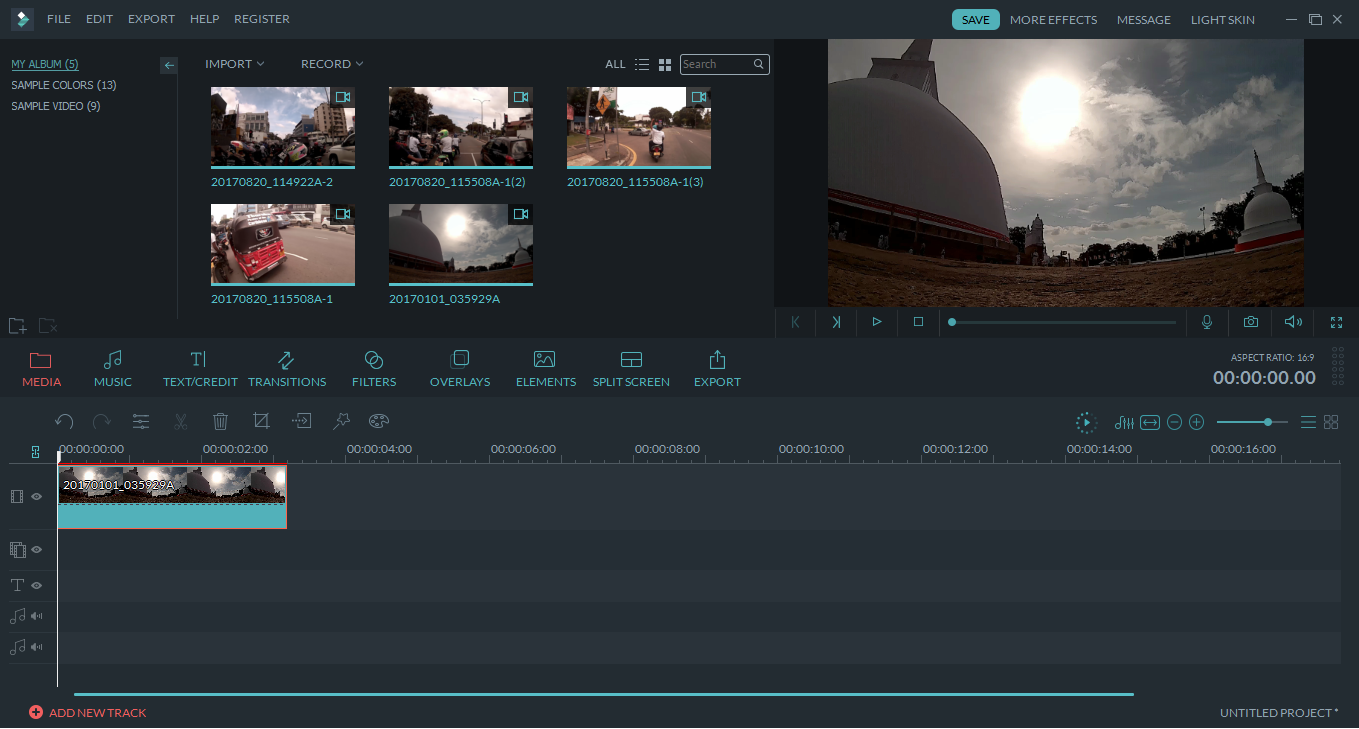This screenshot has height=729, width=1359.
Task: Hide the main video track
Action: tap(36, 496)
